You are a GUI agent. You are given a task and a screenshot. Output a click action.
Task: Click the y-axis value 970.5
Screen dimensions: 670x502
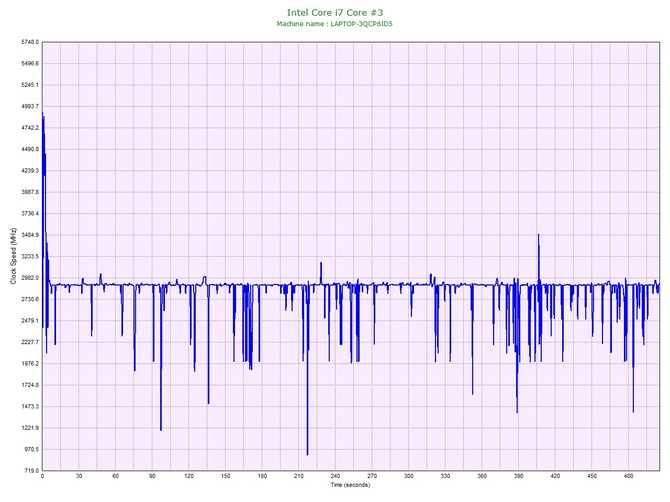click(32, 449)
